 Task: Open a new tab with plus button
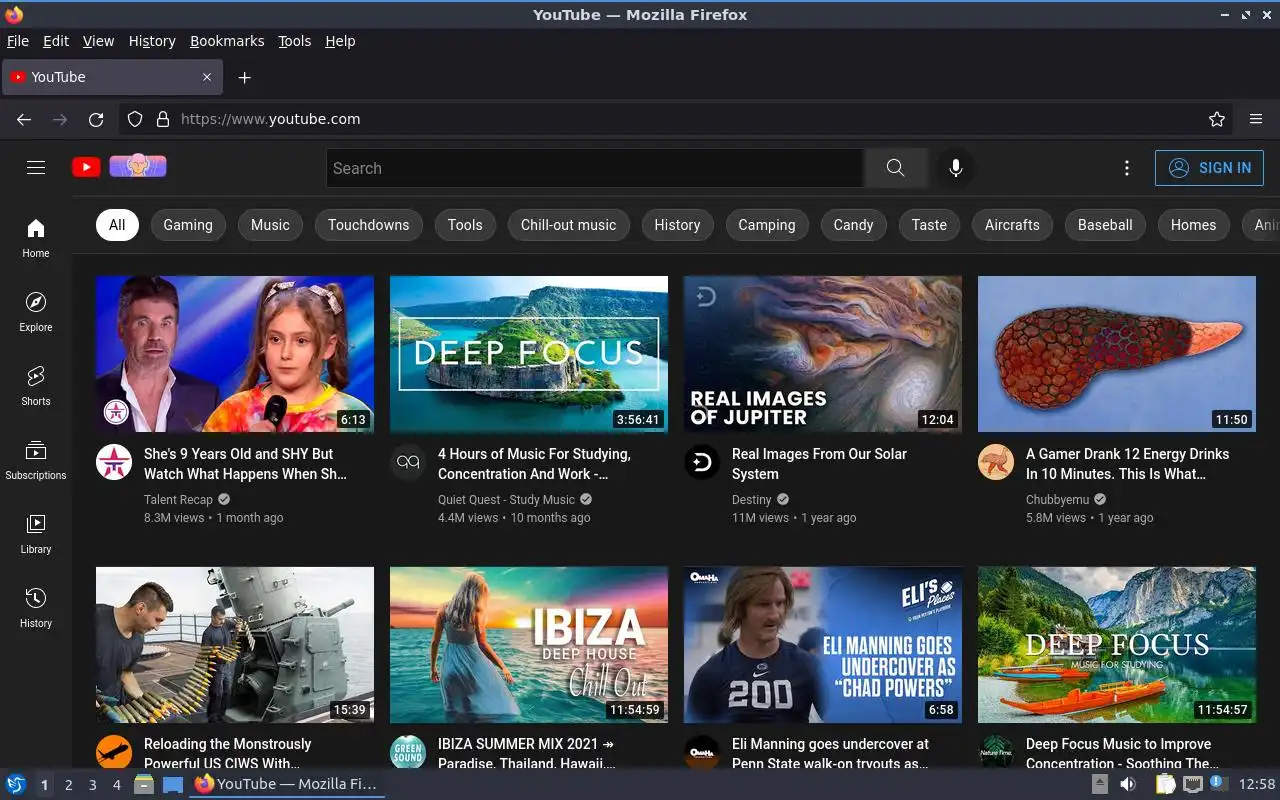click(245, 77)
